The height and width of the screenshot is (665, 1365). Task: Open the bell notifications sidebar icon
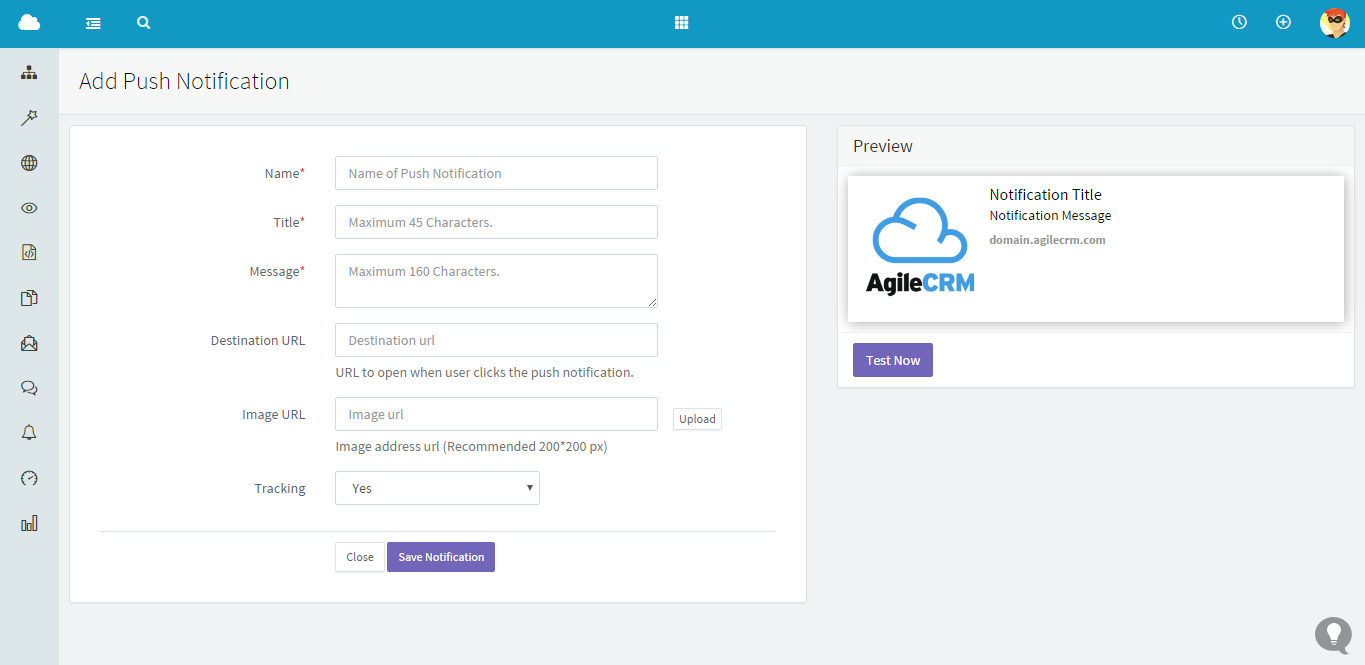pos(29,433)
